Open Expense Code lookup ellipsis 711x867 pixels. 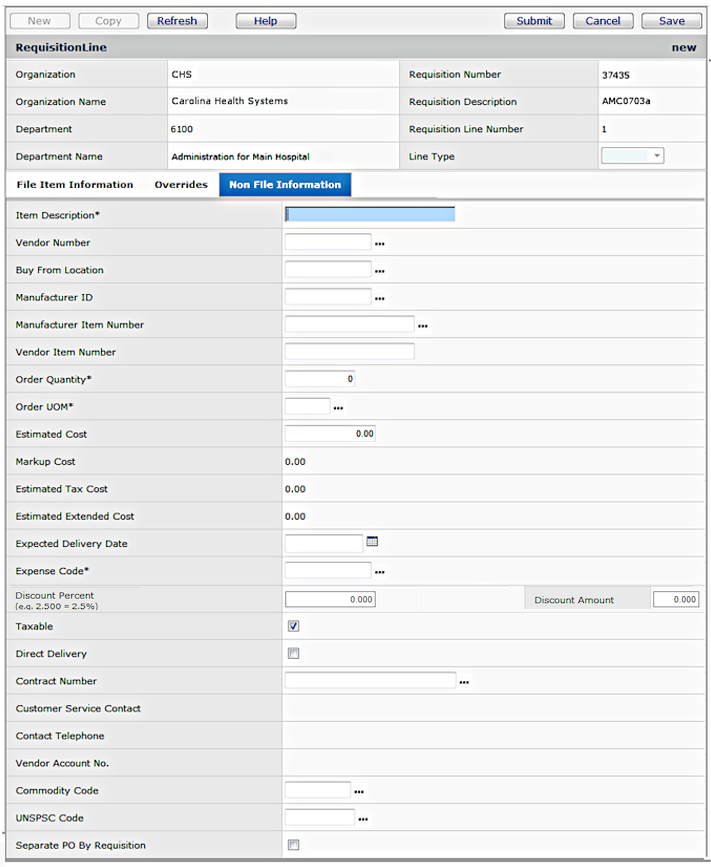[379, 572]
